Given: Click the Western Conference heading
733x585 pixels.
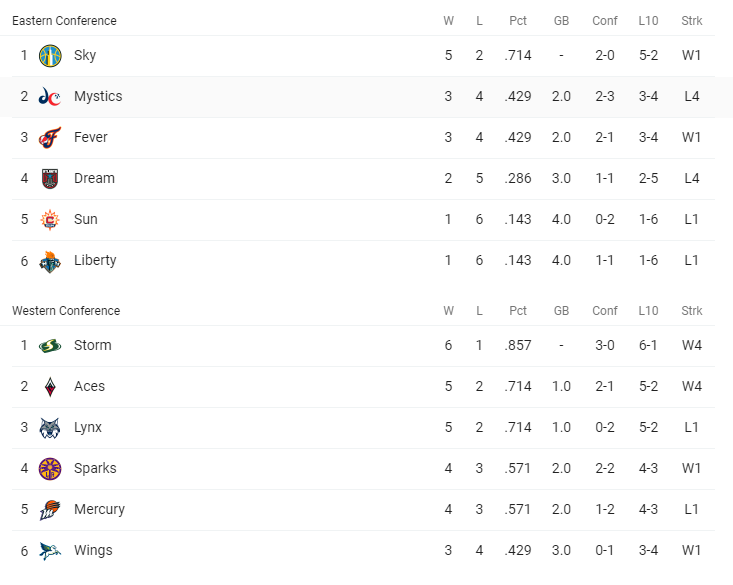Looking at the screenshot, I should point(66,311).
